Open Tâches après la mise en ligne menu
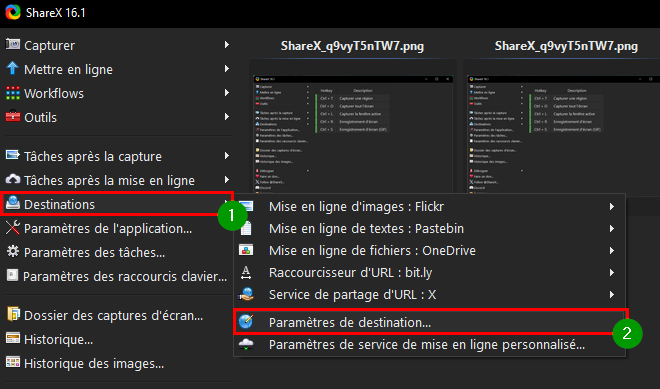The height and width of the screenshot is (389, 660). pyautogui.click(x=117, y=180)
